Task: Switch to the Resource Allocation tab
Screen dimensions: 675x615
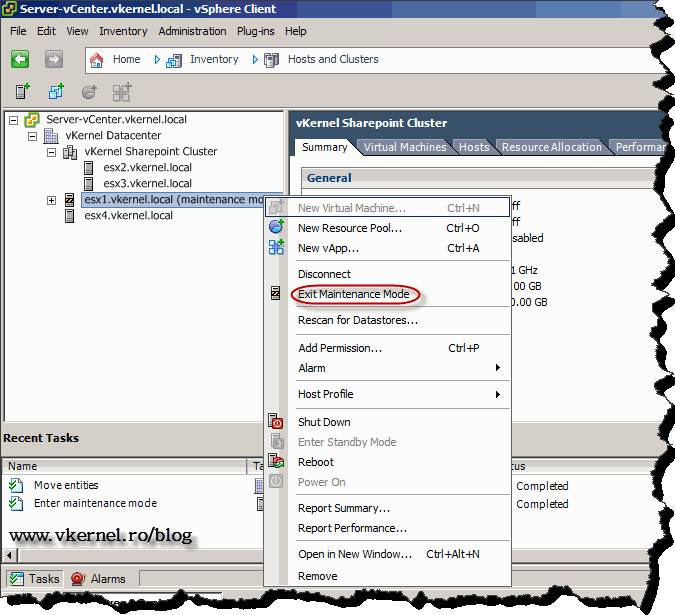Action: (x=552, y=147)
